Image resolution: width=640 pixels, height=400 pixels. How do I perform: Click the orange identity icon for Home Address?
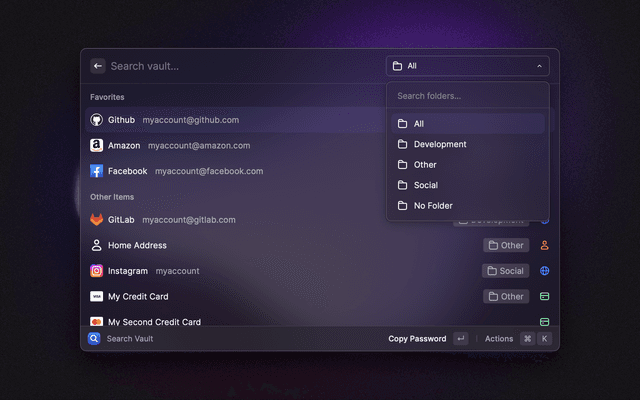(x=545, y=245)
